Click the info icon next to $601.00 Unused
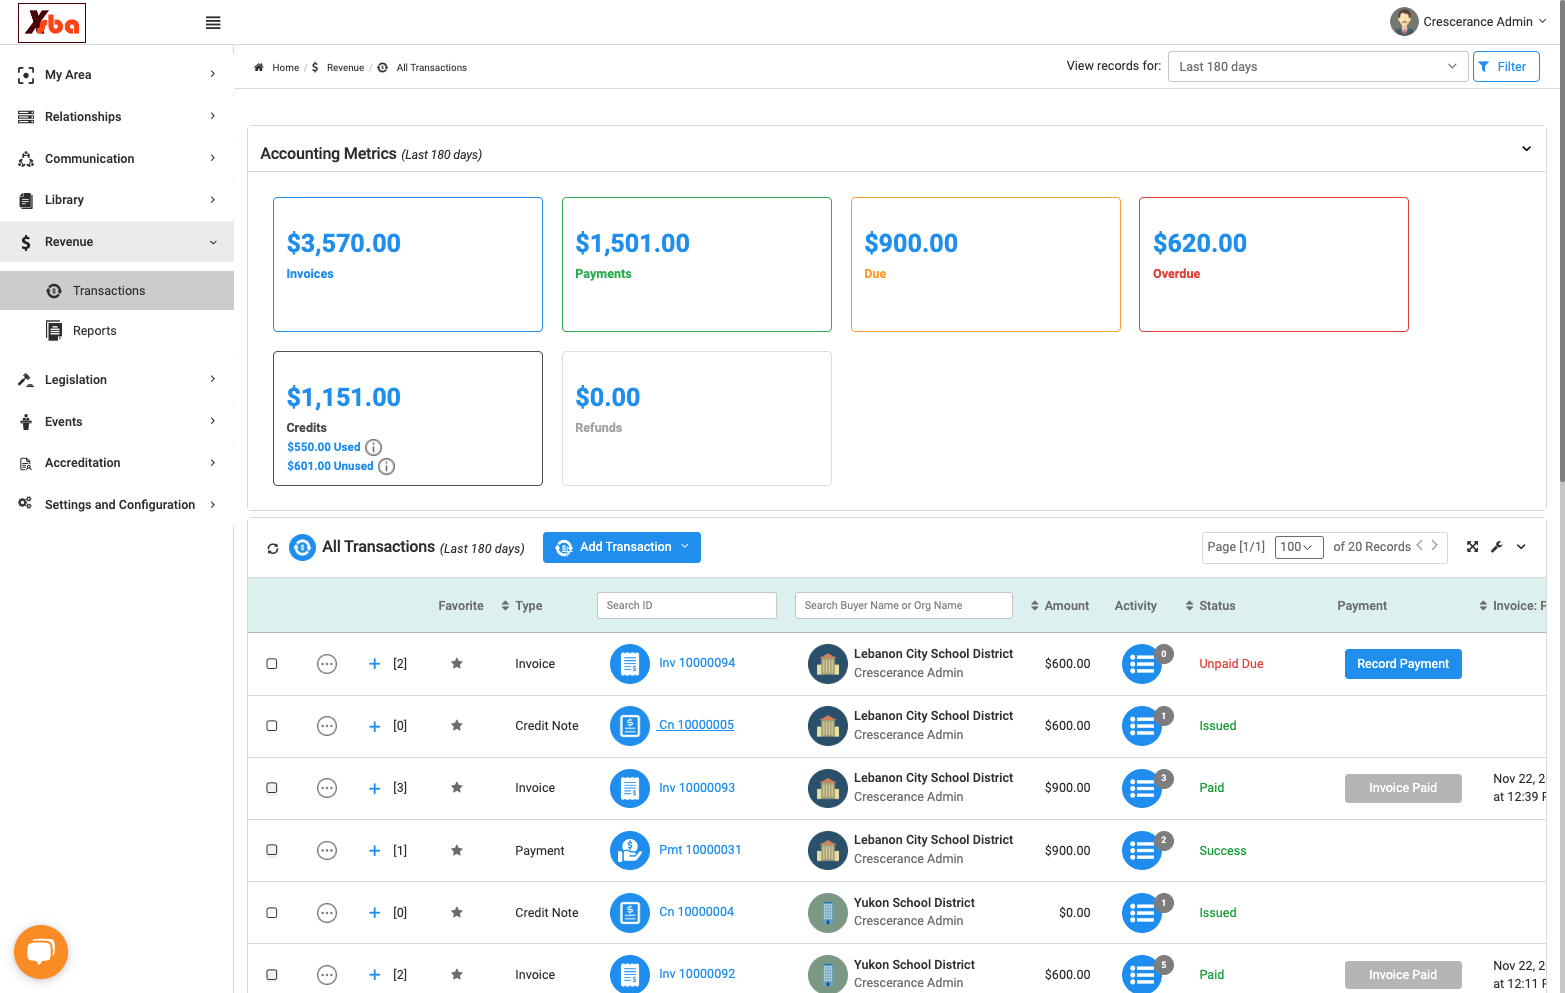 (386, 466)
